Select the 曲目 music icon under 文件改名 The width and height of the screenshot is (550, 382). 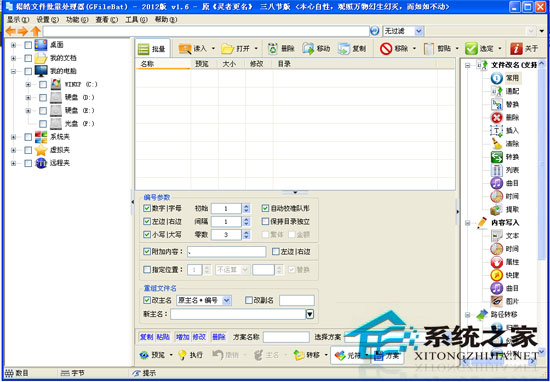[x=496, y=183]
